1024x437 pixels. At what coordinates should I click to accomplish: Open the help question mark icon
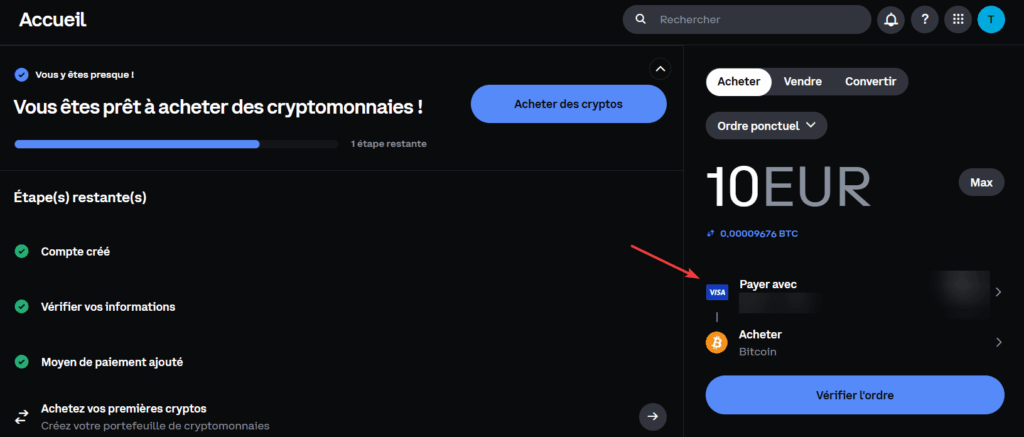point(924,20)
